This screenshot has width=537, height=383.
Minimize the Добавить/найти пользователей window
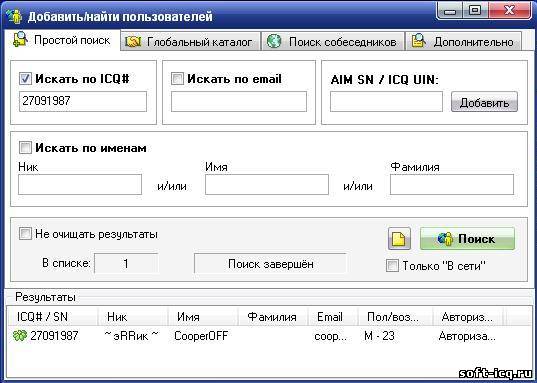pos(450,11)
